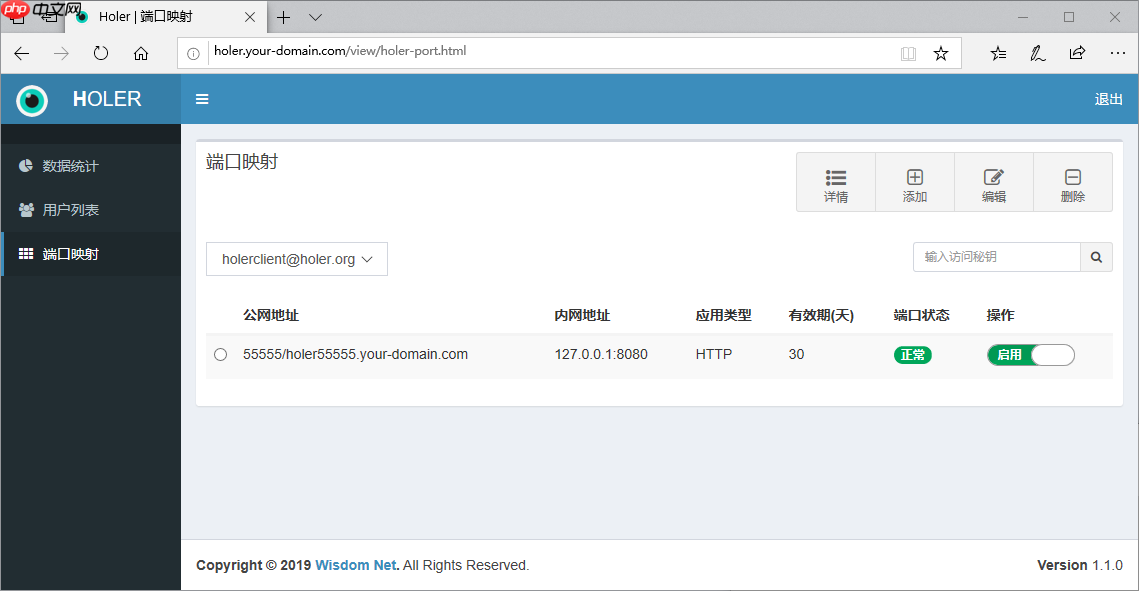Image resolution: width=1139 pixels, height=591 pixels.
Task: Click the hamburger menu icon in the header
Action: (202, 99)
